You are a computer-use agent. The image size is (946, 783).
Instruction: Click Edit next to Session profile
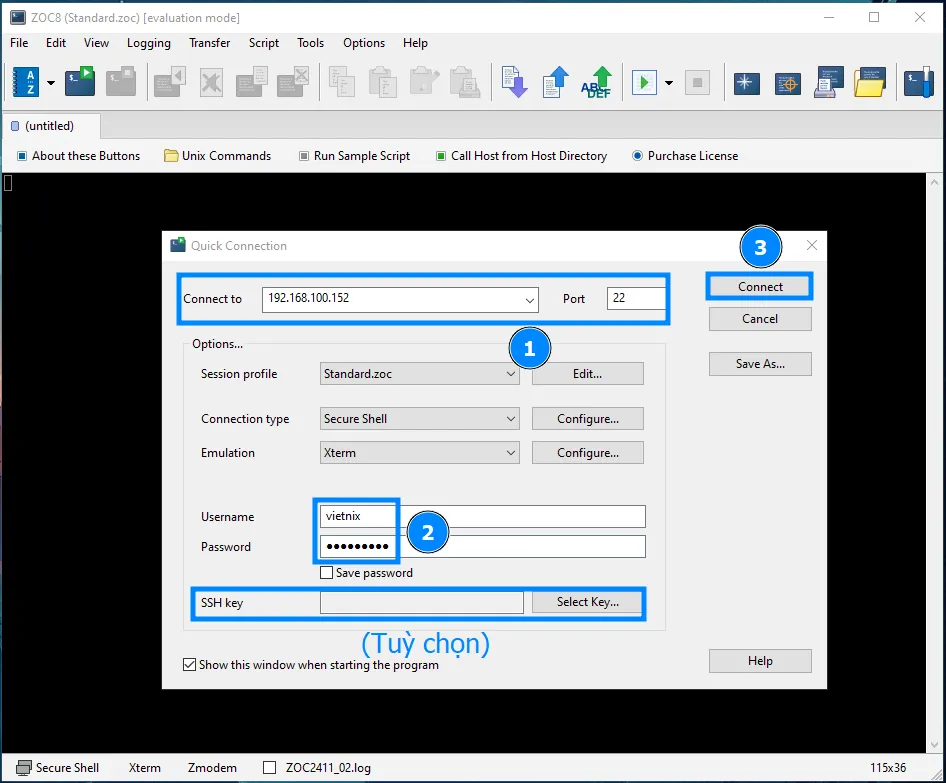point(588,374)
